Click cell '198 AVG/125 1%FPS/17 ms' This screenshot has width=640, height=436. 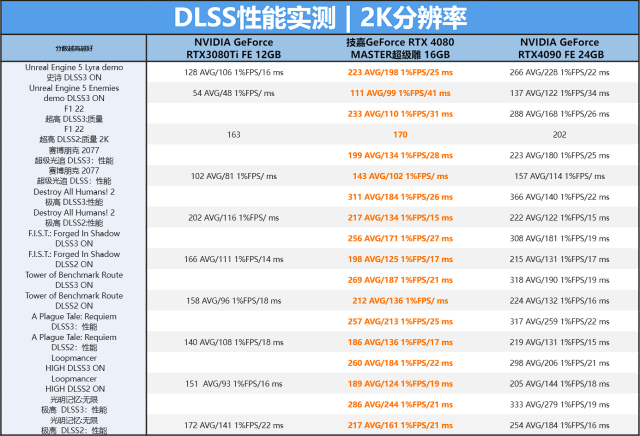(x=400, y=259)
